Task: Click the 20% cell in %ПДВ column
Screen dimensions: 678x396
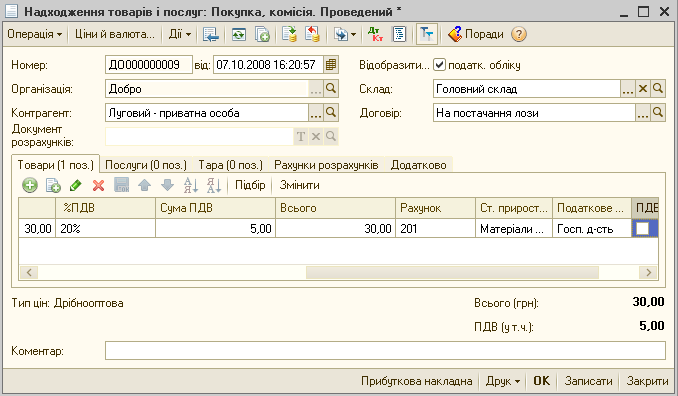Action: 106,229
